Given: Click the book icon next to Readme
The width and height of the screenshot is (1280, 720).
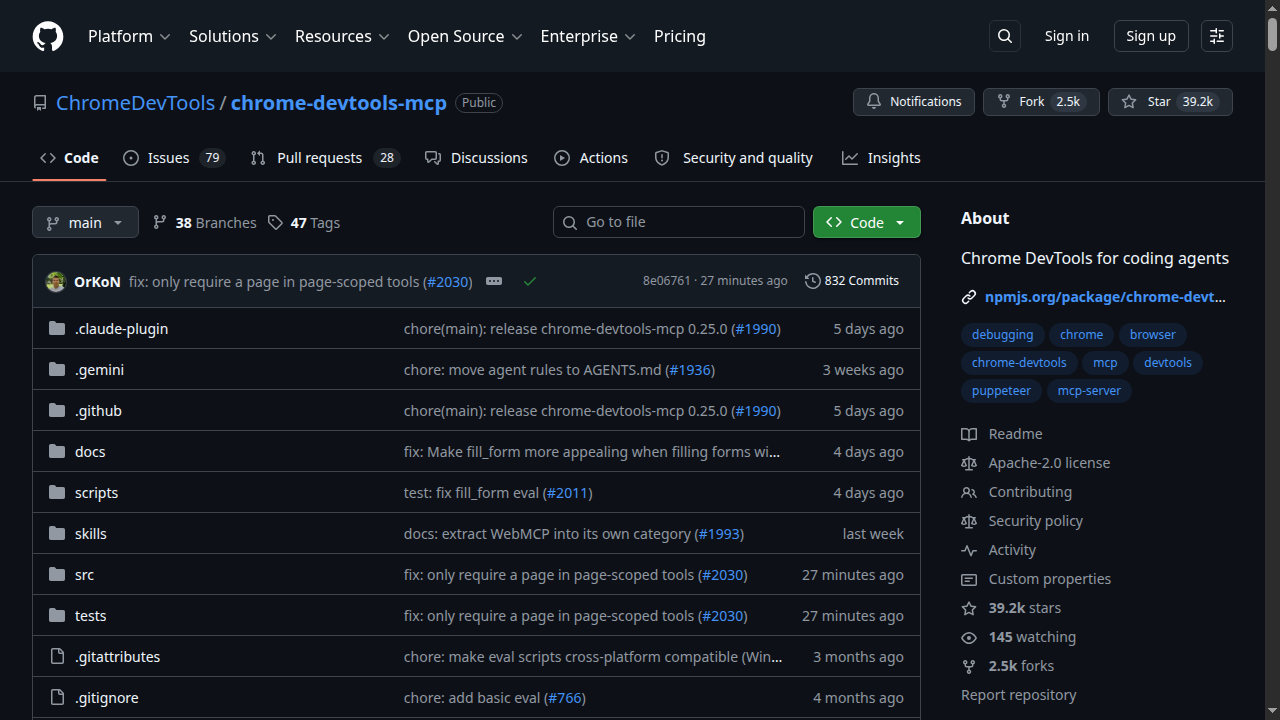Looking at the screenshot, I should tap(969, 434).
